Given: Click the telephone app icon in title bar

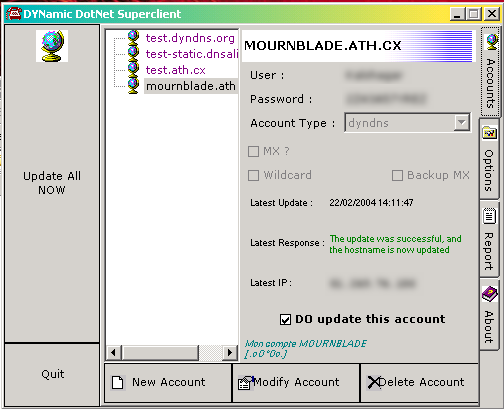Looking at the screenshot, I should coord(14,14).
